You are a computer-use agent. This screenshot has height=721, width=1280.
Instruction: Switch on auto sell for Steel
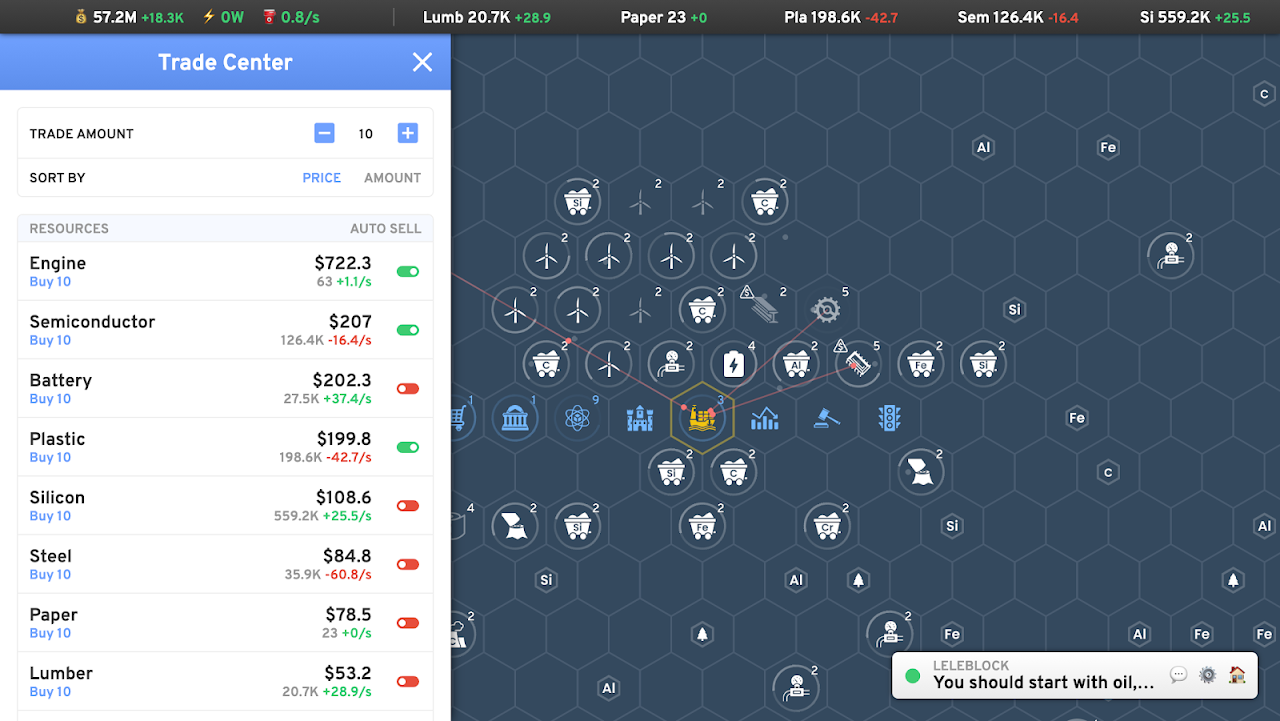click(x=407, y=564)
